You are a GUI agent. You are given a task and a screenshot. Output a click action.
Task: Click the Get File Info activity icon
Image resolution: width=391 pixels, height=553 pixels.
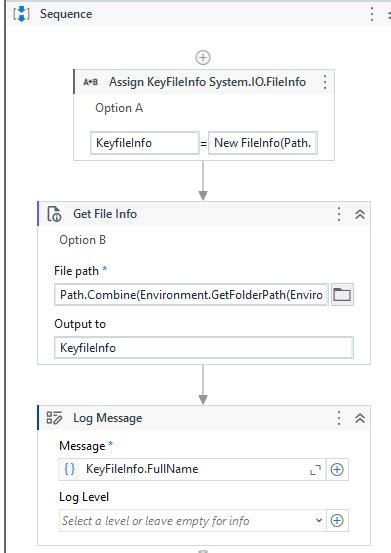pos(54,214)
